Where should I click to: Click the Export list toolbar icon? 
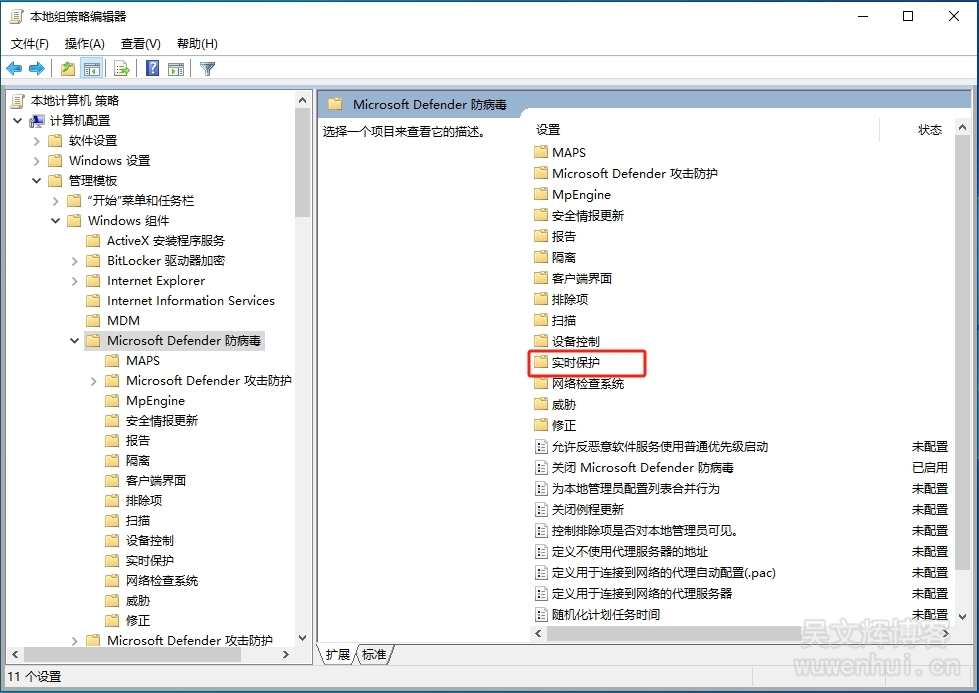[x=122, y=68]
